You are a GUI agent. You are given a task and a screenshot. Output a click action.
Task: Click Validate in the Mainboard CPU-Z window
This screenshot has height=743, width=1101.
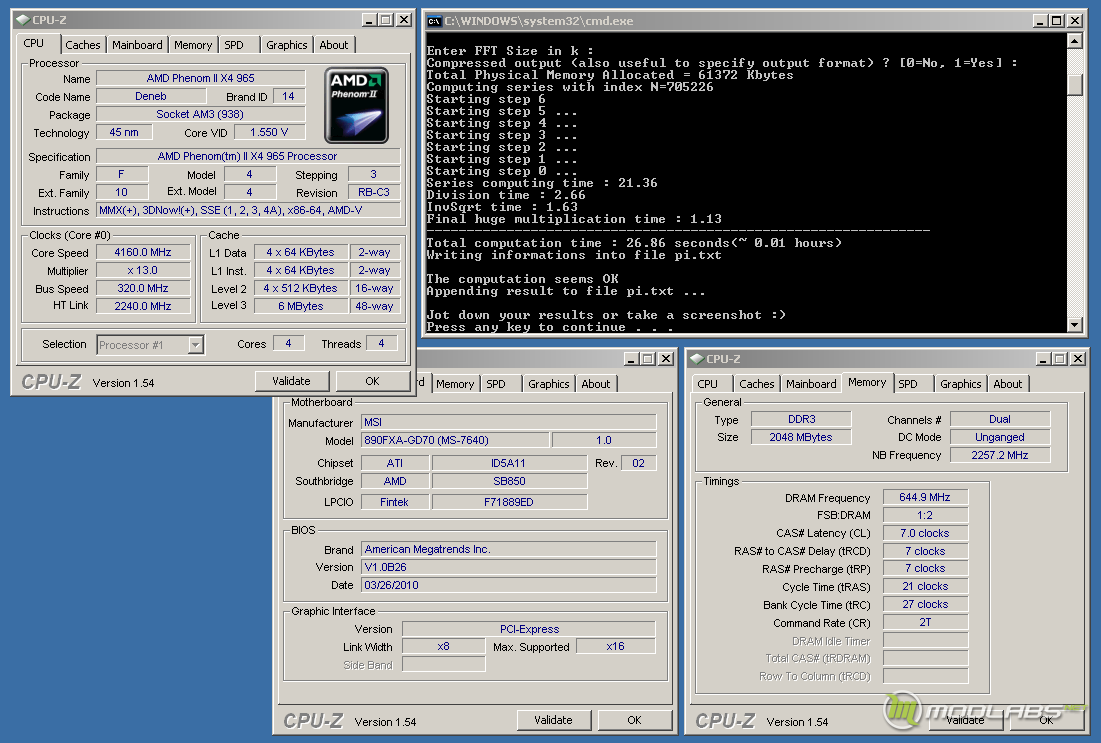553,720
